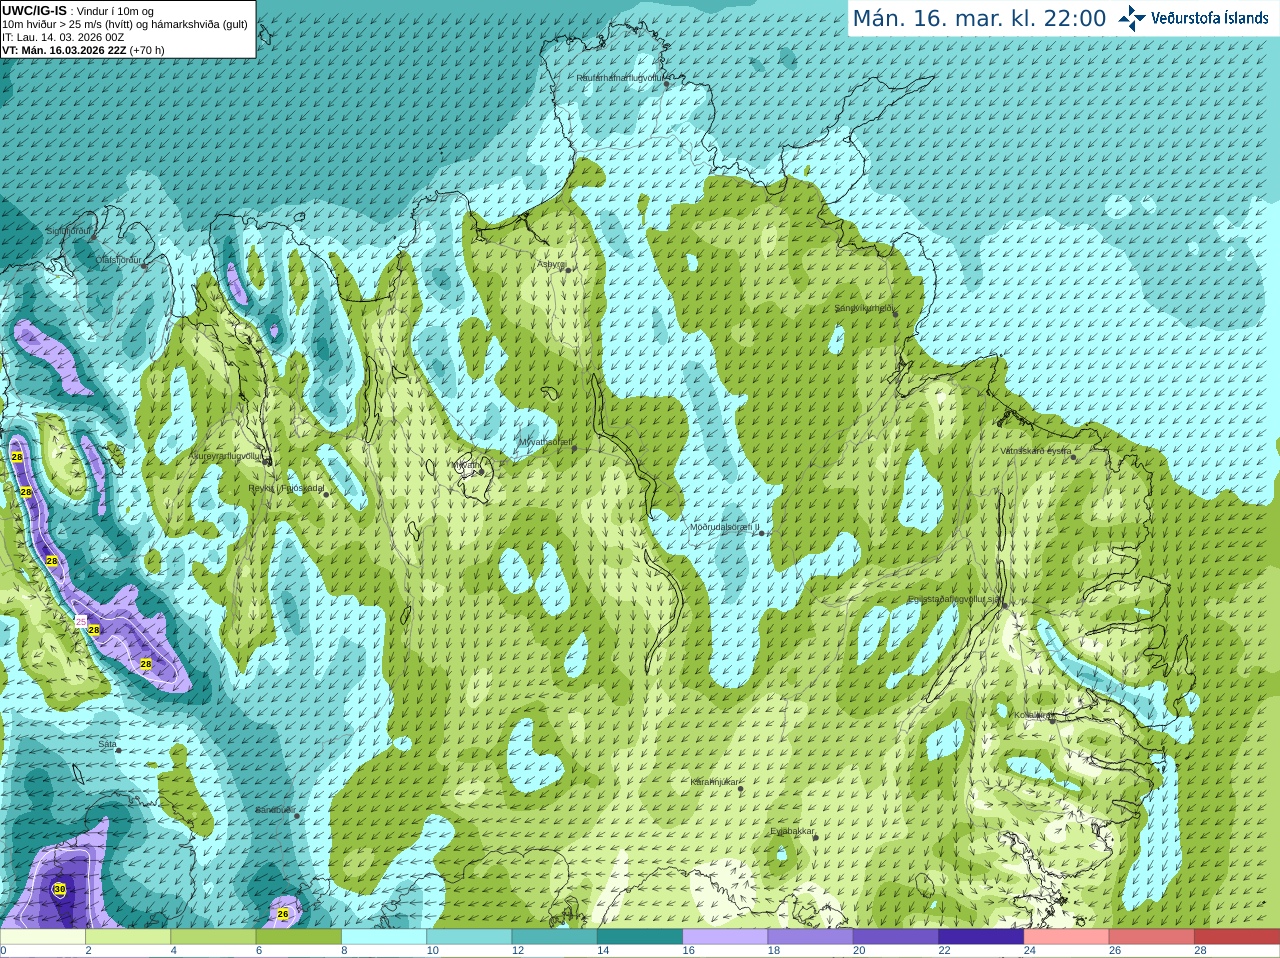Click the 16–18 m/s lavender legend swatch

tap(725, 937)
